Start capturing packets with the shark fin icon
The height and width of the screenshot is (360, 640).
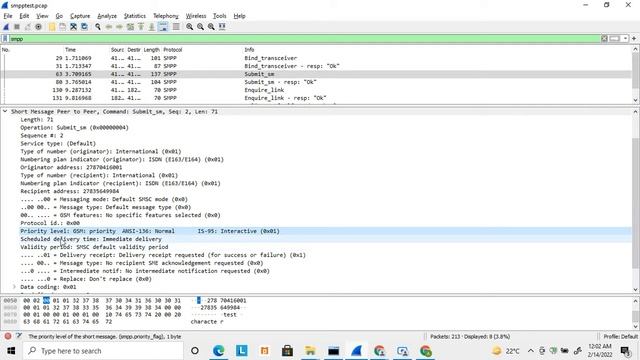(6, 27)
